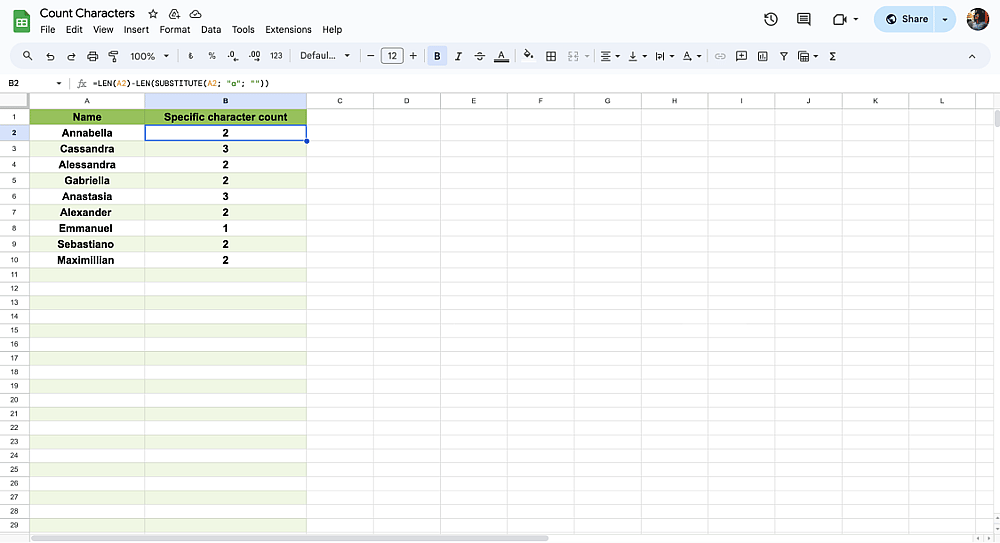
Task: Select the Specific character count header cell
Action: 226,117
